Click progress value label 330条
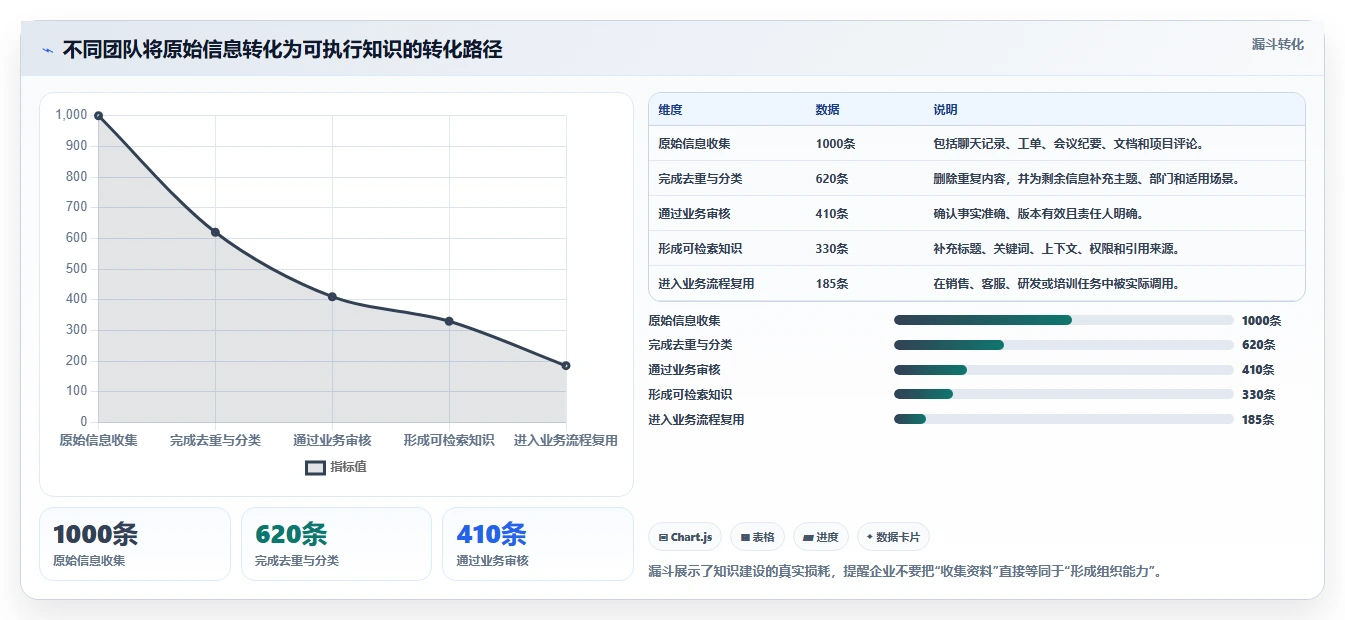The width and height of the screenshot is (1345, 620). (x=1258, y=395)
